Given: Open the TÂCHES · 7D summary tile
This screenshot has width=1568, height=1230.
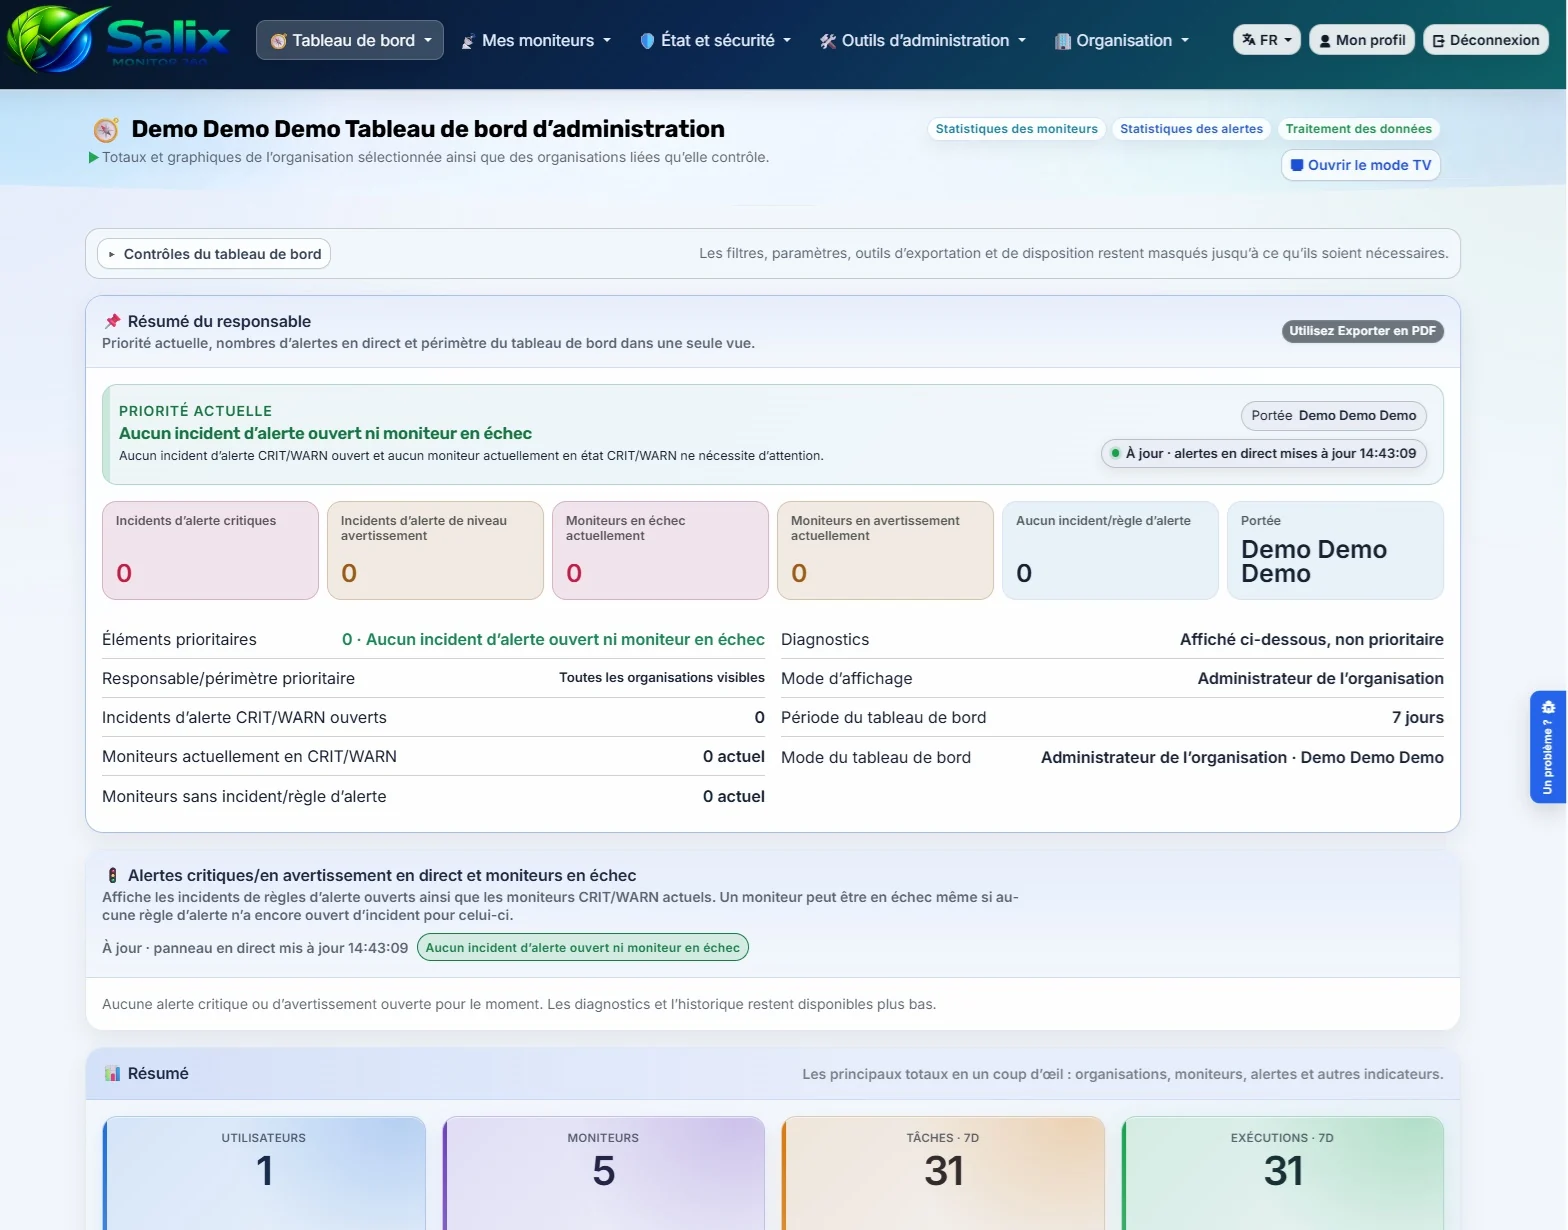Looking at the screenshot, I should point(943,1173).
